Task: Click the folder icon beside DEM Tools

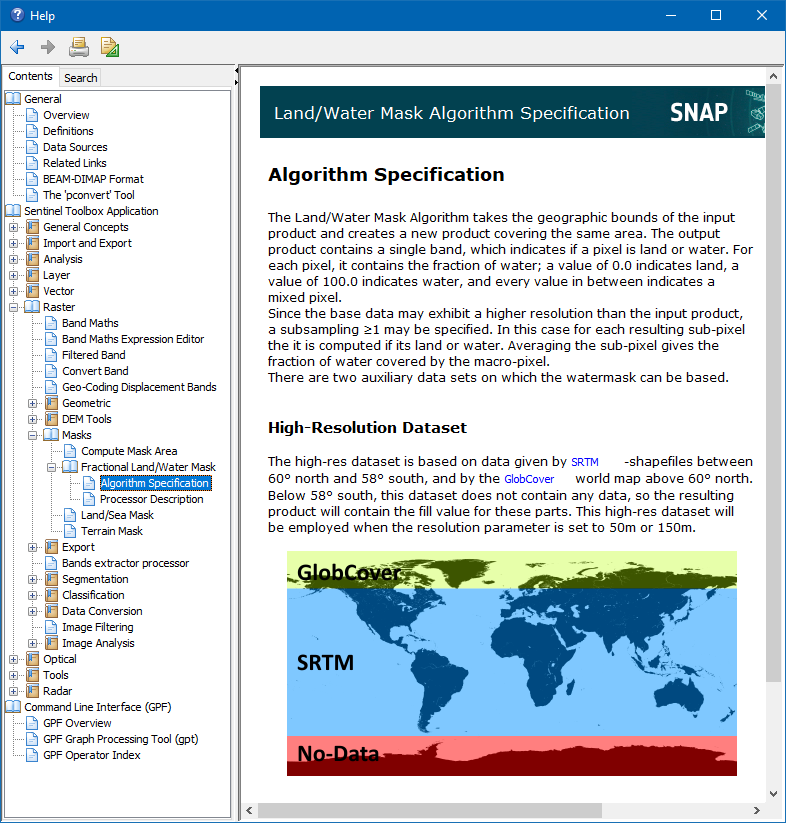Action: [x=51, y=419]
